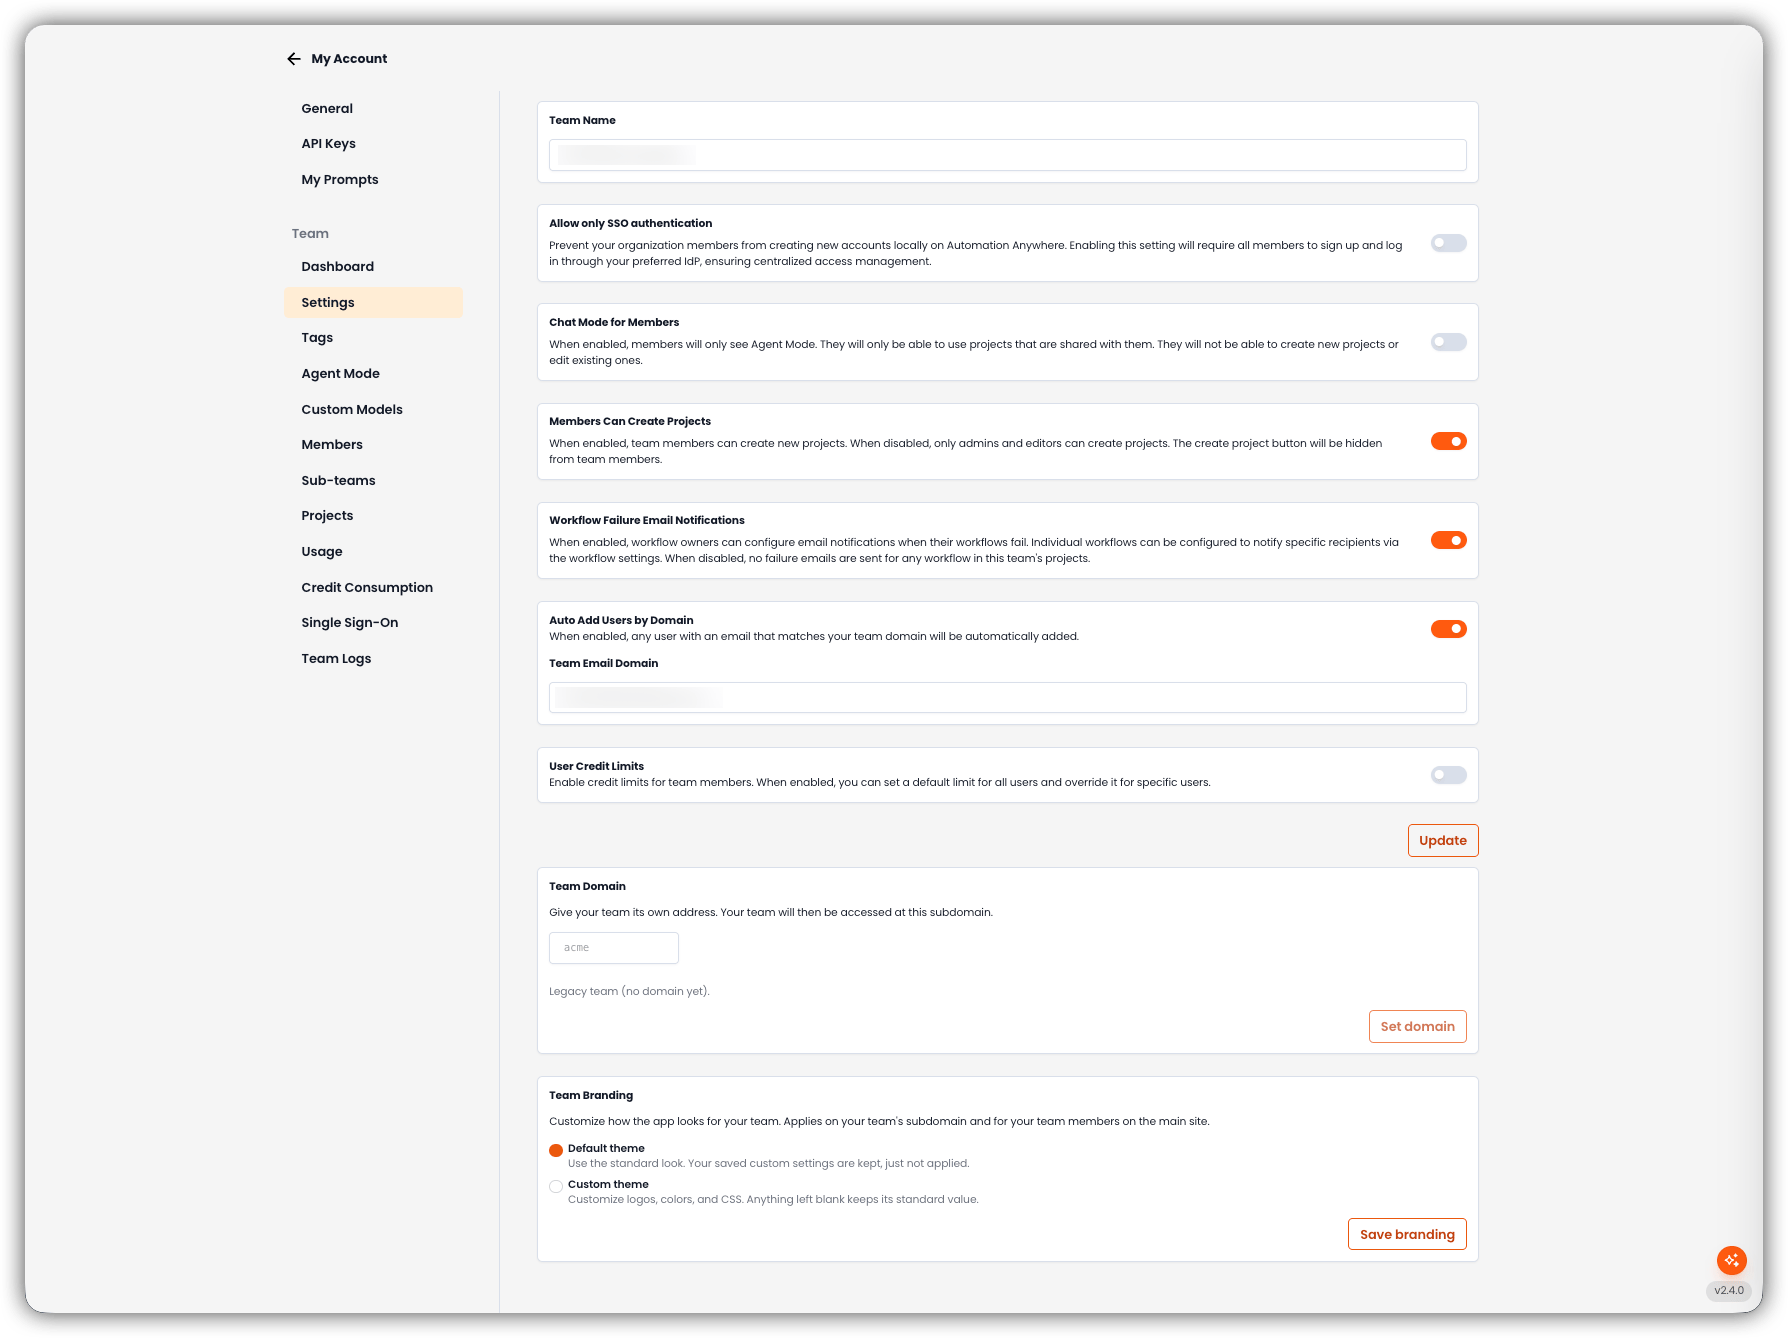The width and height of the screenshot is (1788, 1338).
Task: Go to Single Sign-On settings
Action: tap(350, 623)
